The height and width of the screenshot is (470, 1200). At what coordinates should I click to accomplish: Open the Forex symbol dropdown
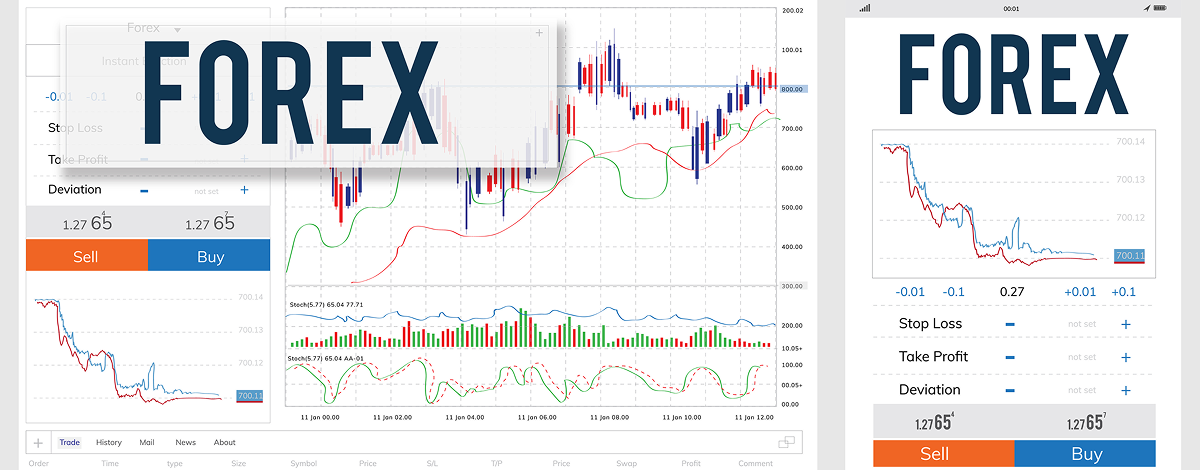pos(176,29)
